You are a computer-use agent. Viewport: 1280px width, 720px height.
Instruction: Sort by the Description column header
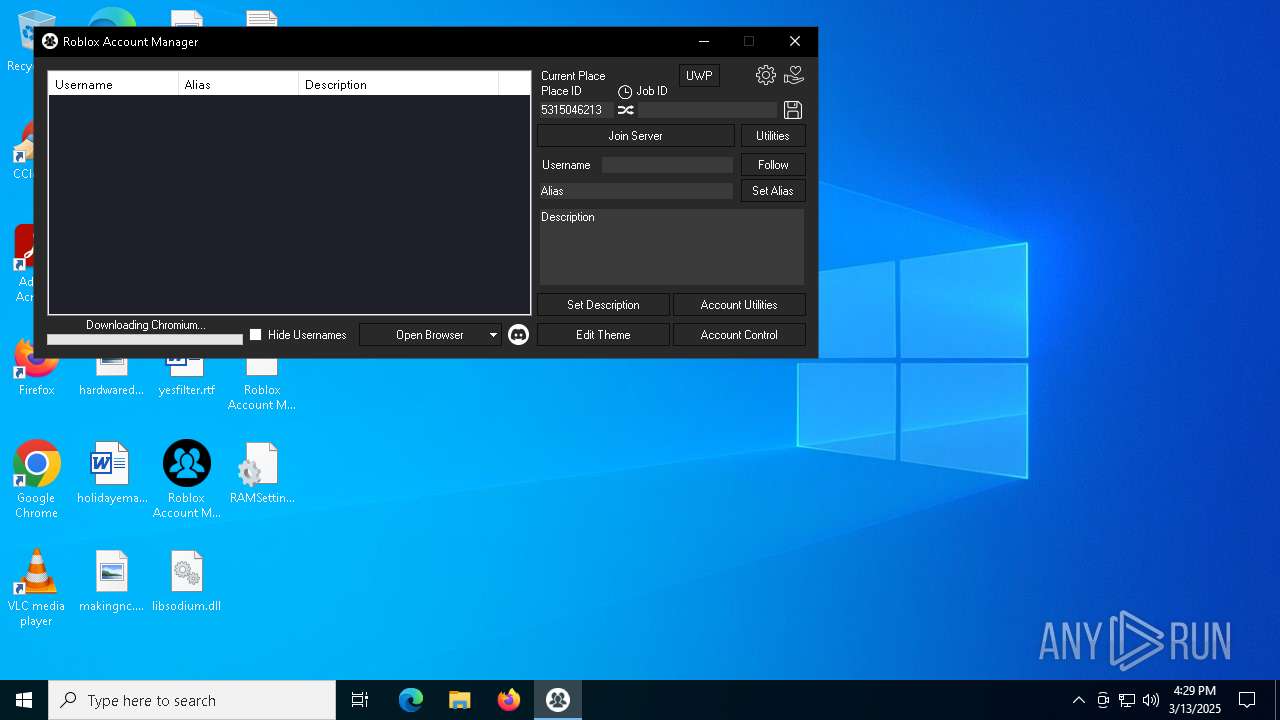click(399, 84)
